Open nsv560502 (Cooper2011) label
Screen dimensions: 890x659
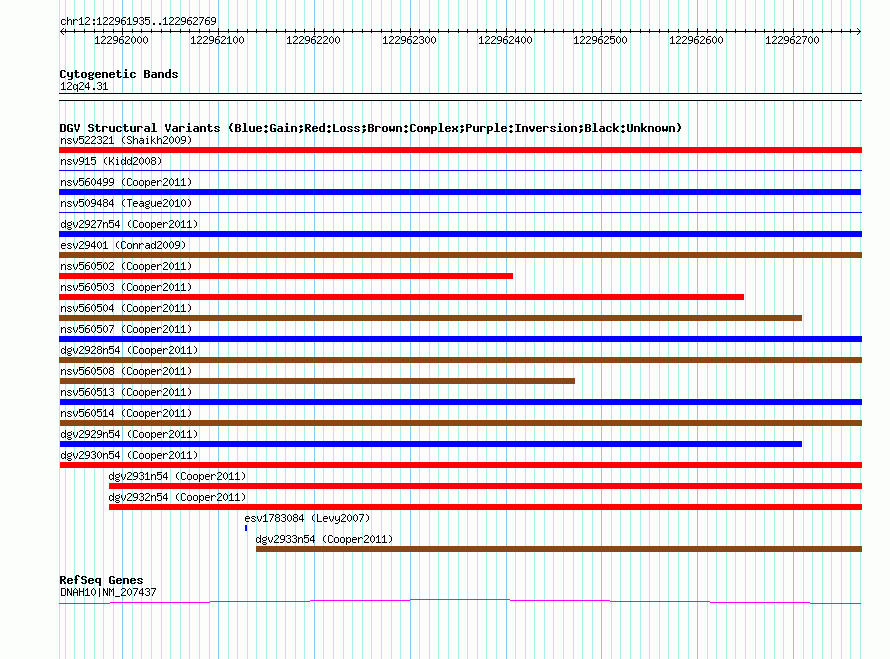pyautogui.click(x=126, y=266)
